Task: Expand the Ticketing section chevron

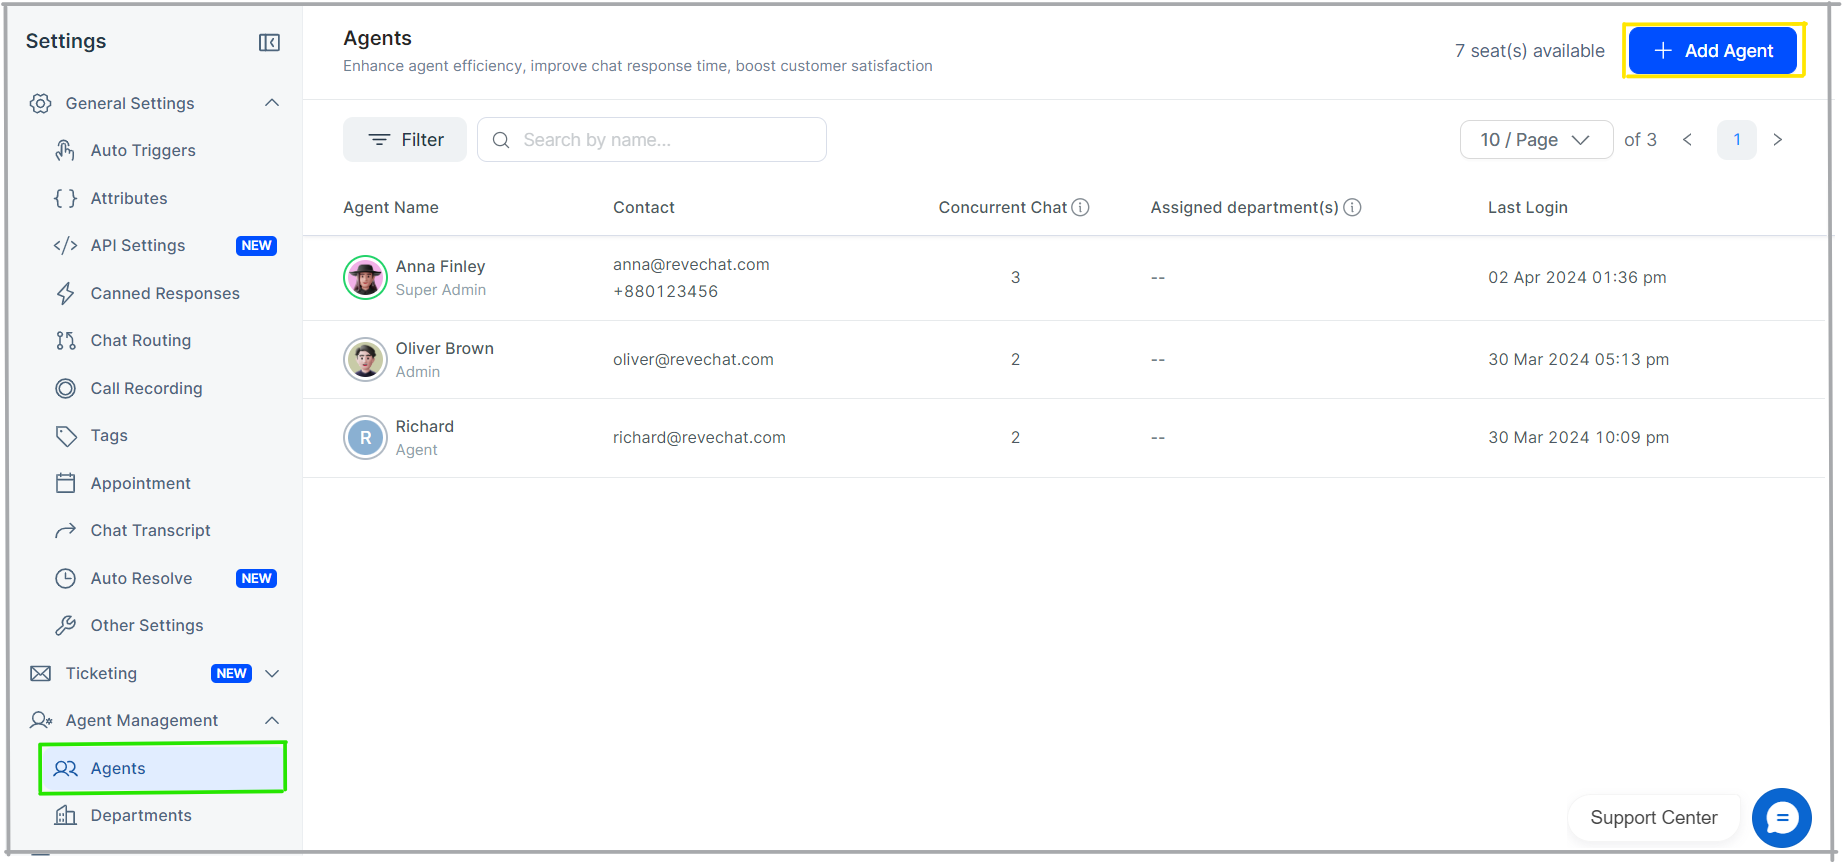Action: (272, 673)
